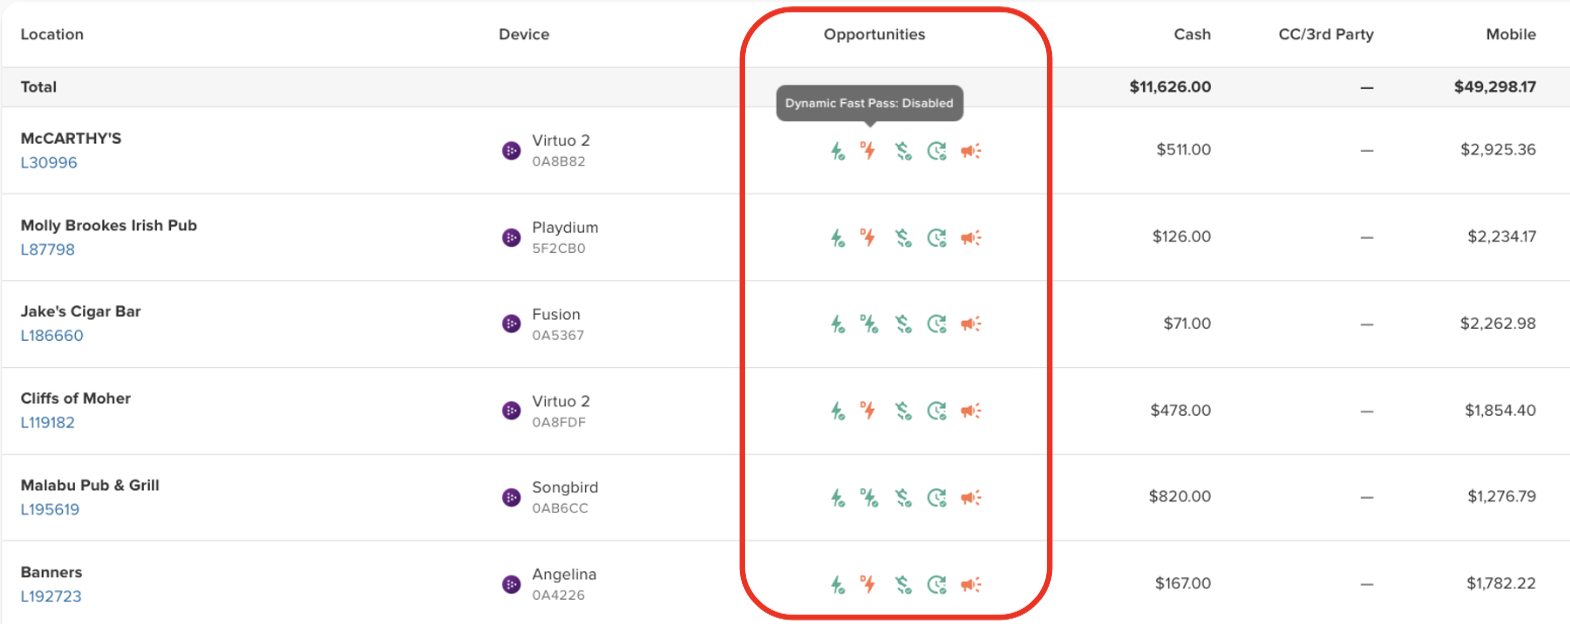Click the orange Dynamic Fast Pass icon for Banners

tap(868, 584)
